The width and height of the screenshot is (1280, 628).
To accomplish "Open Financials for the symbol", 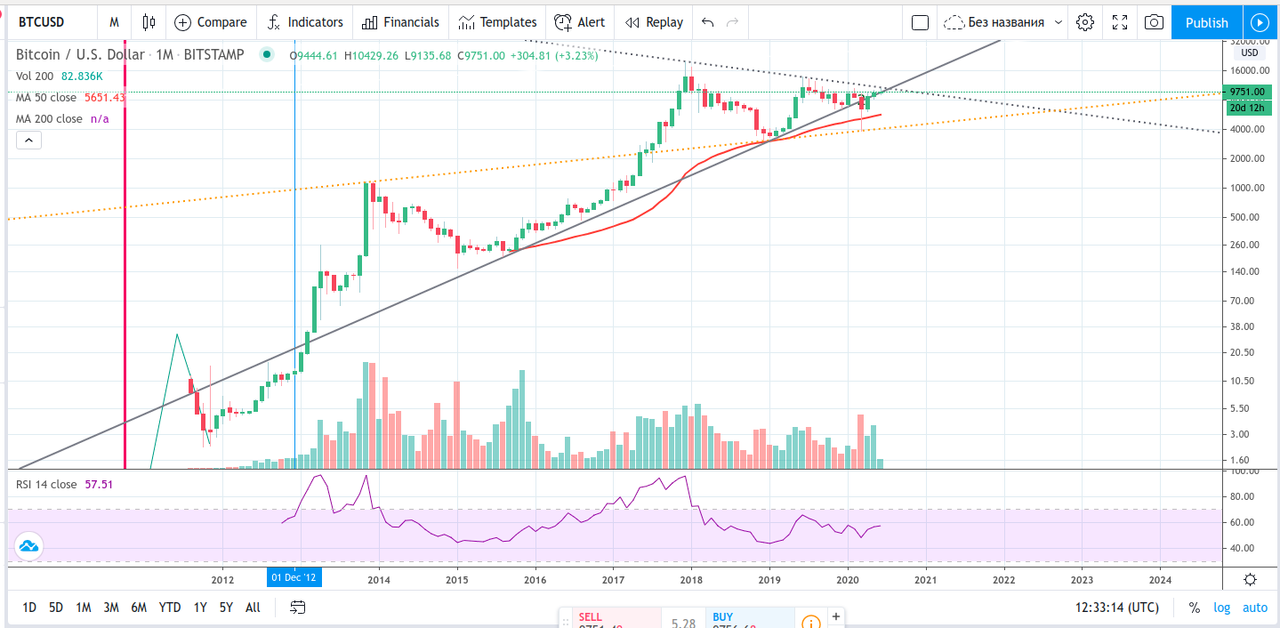I will click(401, 22).
